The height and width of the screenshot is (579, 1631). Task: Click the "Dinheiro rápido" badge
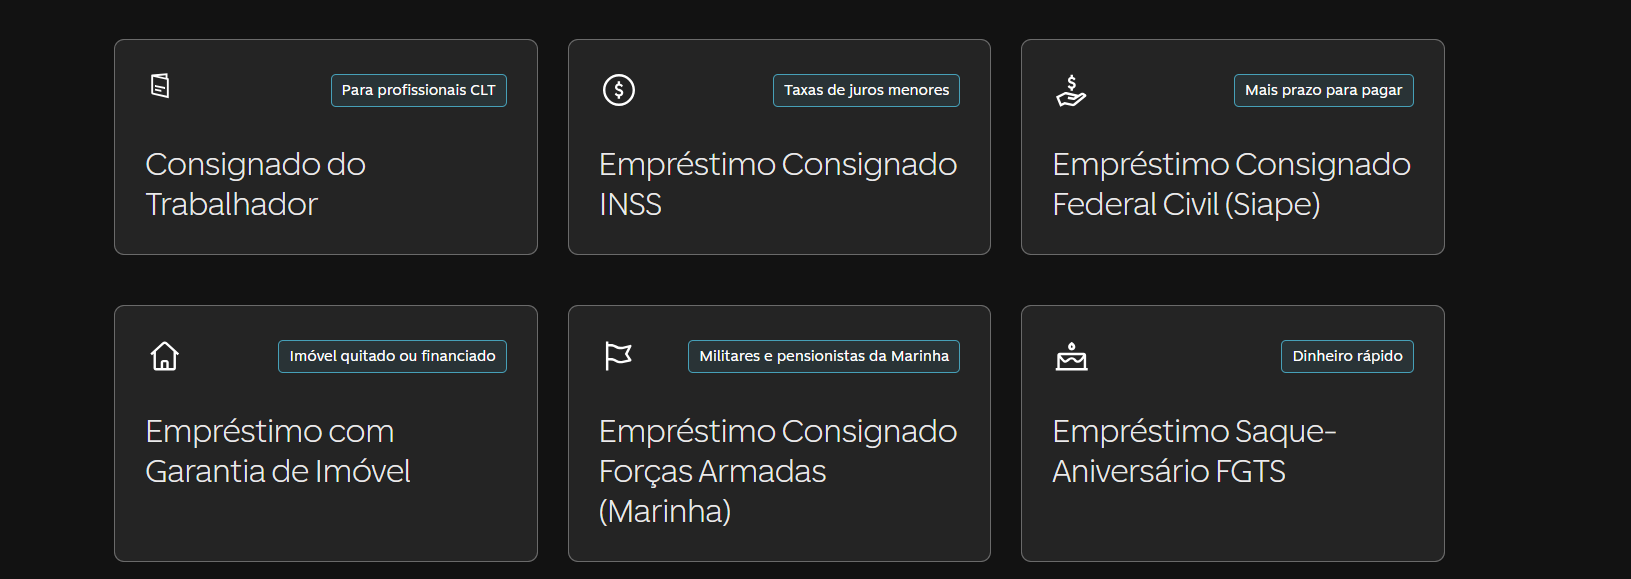pos(1347,356)
